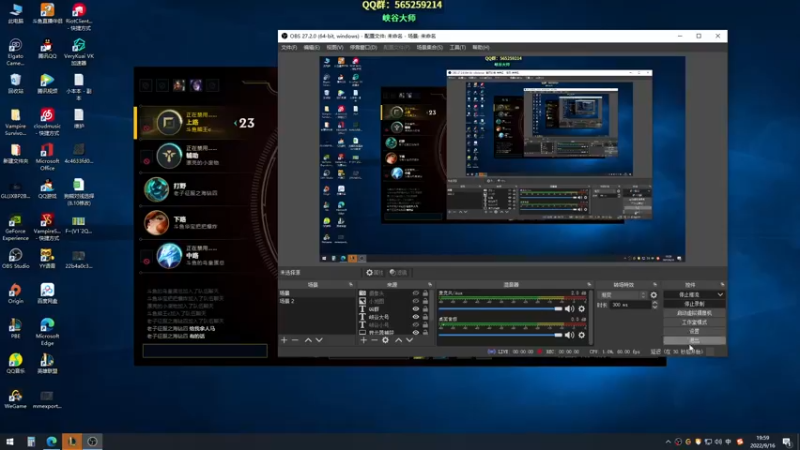
Task: Move the selected source down in the sources list
Action: click(409, 340)
